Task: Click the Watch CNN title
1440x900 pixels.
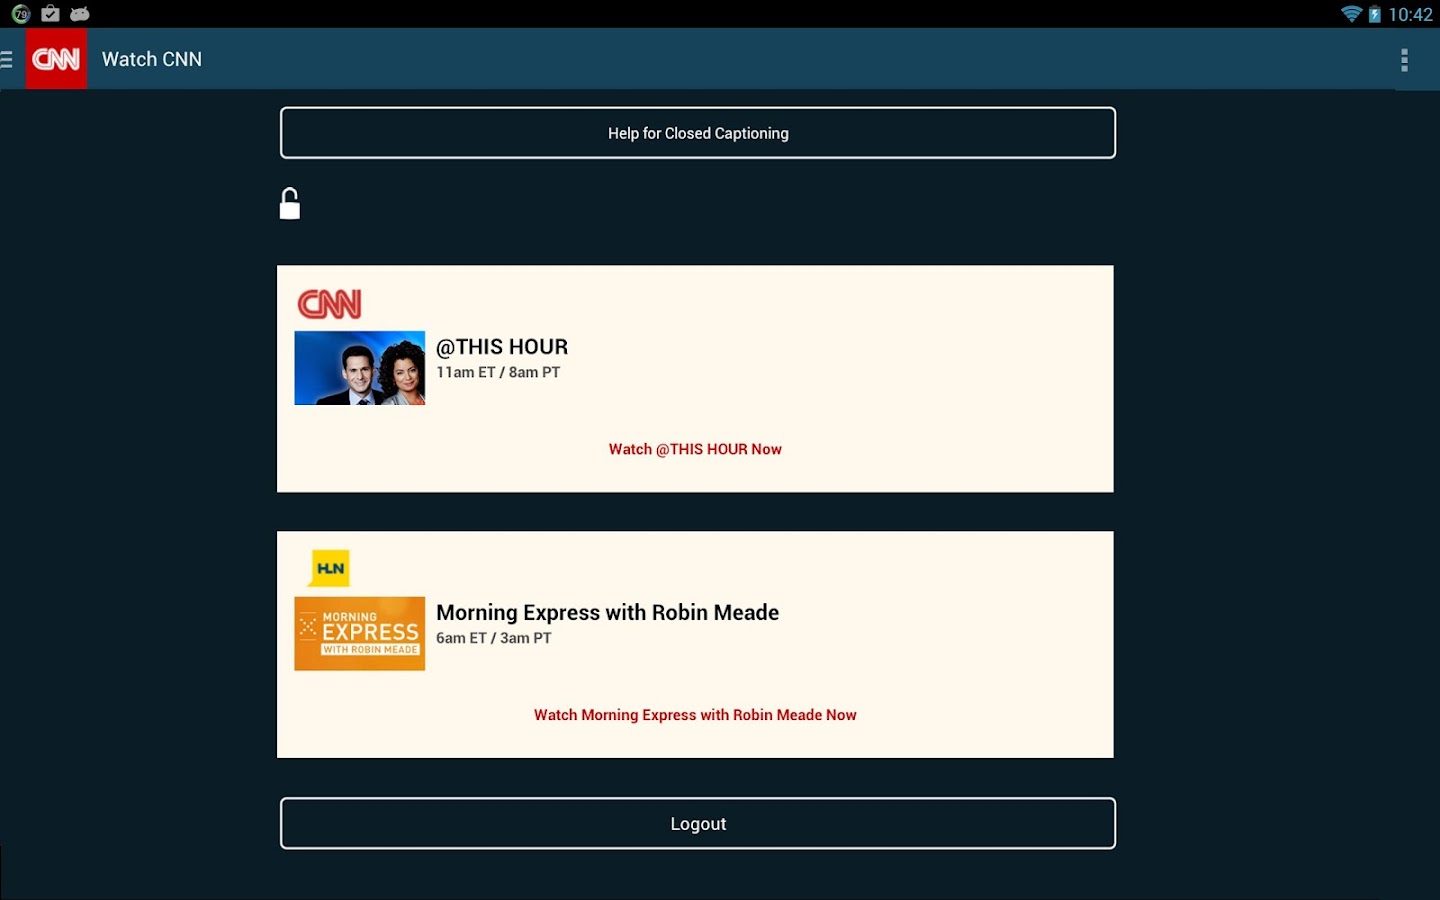Action: tap(151, 59)
